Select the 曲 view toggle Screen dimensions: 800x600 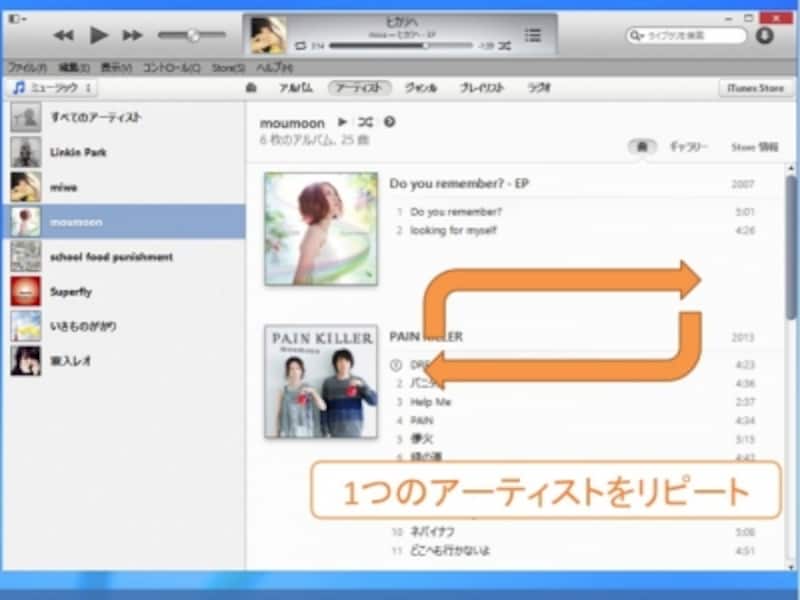642,147
